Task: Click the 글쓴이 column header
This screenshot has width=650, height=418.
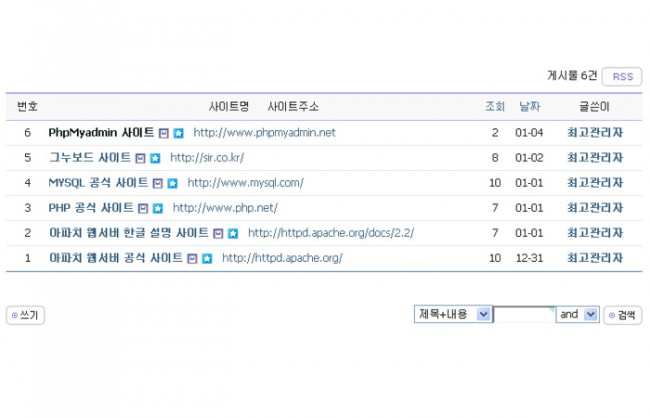Action: [x=594, y=107]
